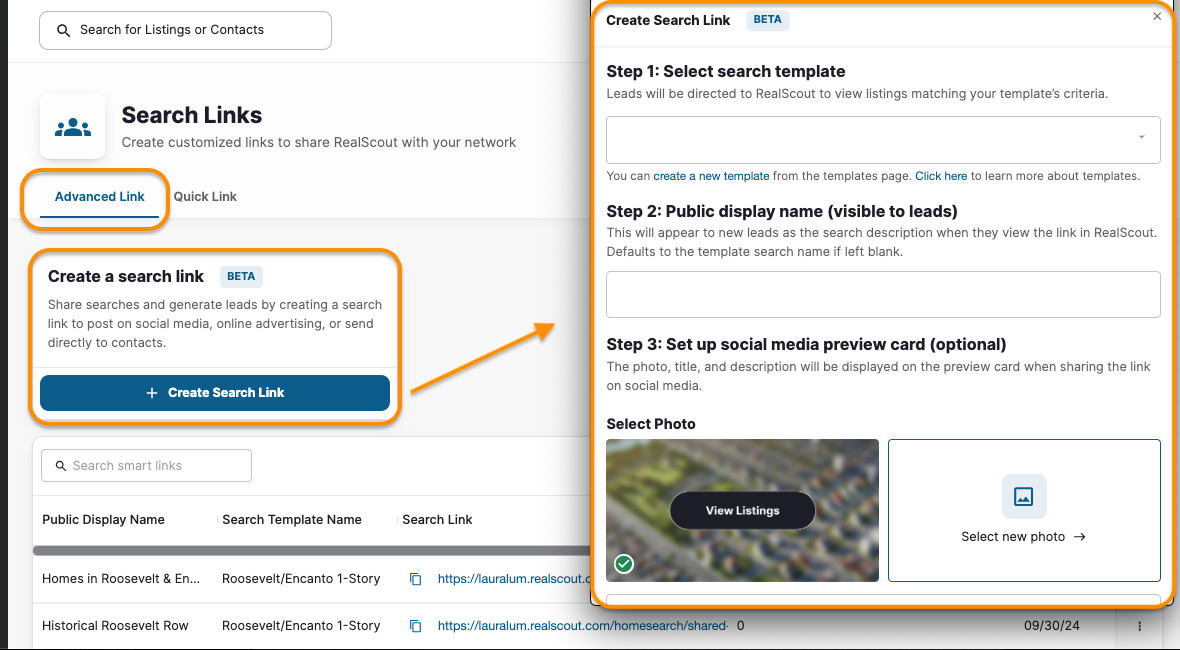
Task: Click the View Listings button on photo
Action: point(742,511)
